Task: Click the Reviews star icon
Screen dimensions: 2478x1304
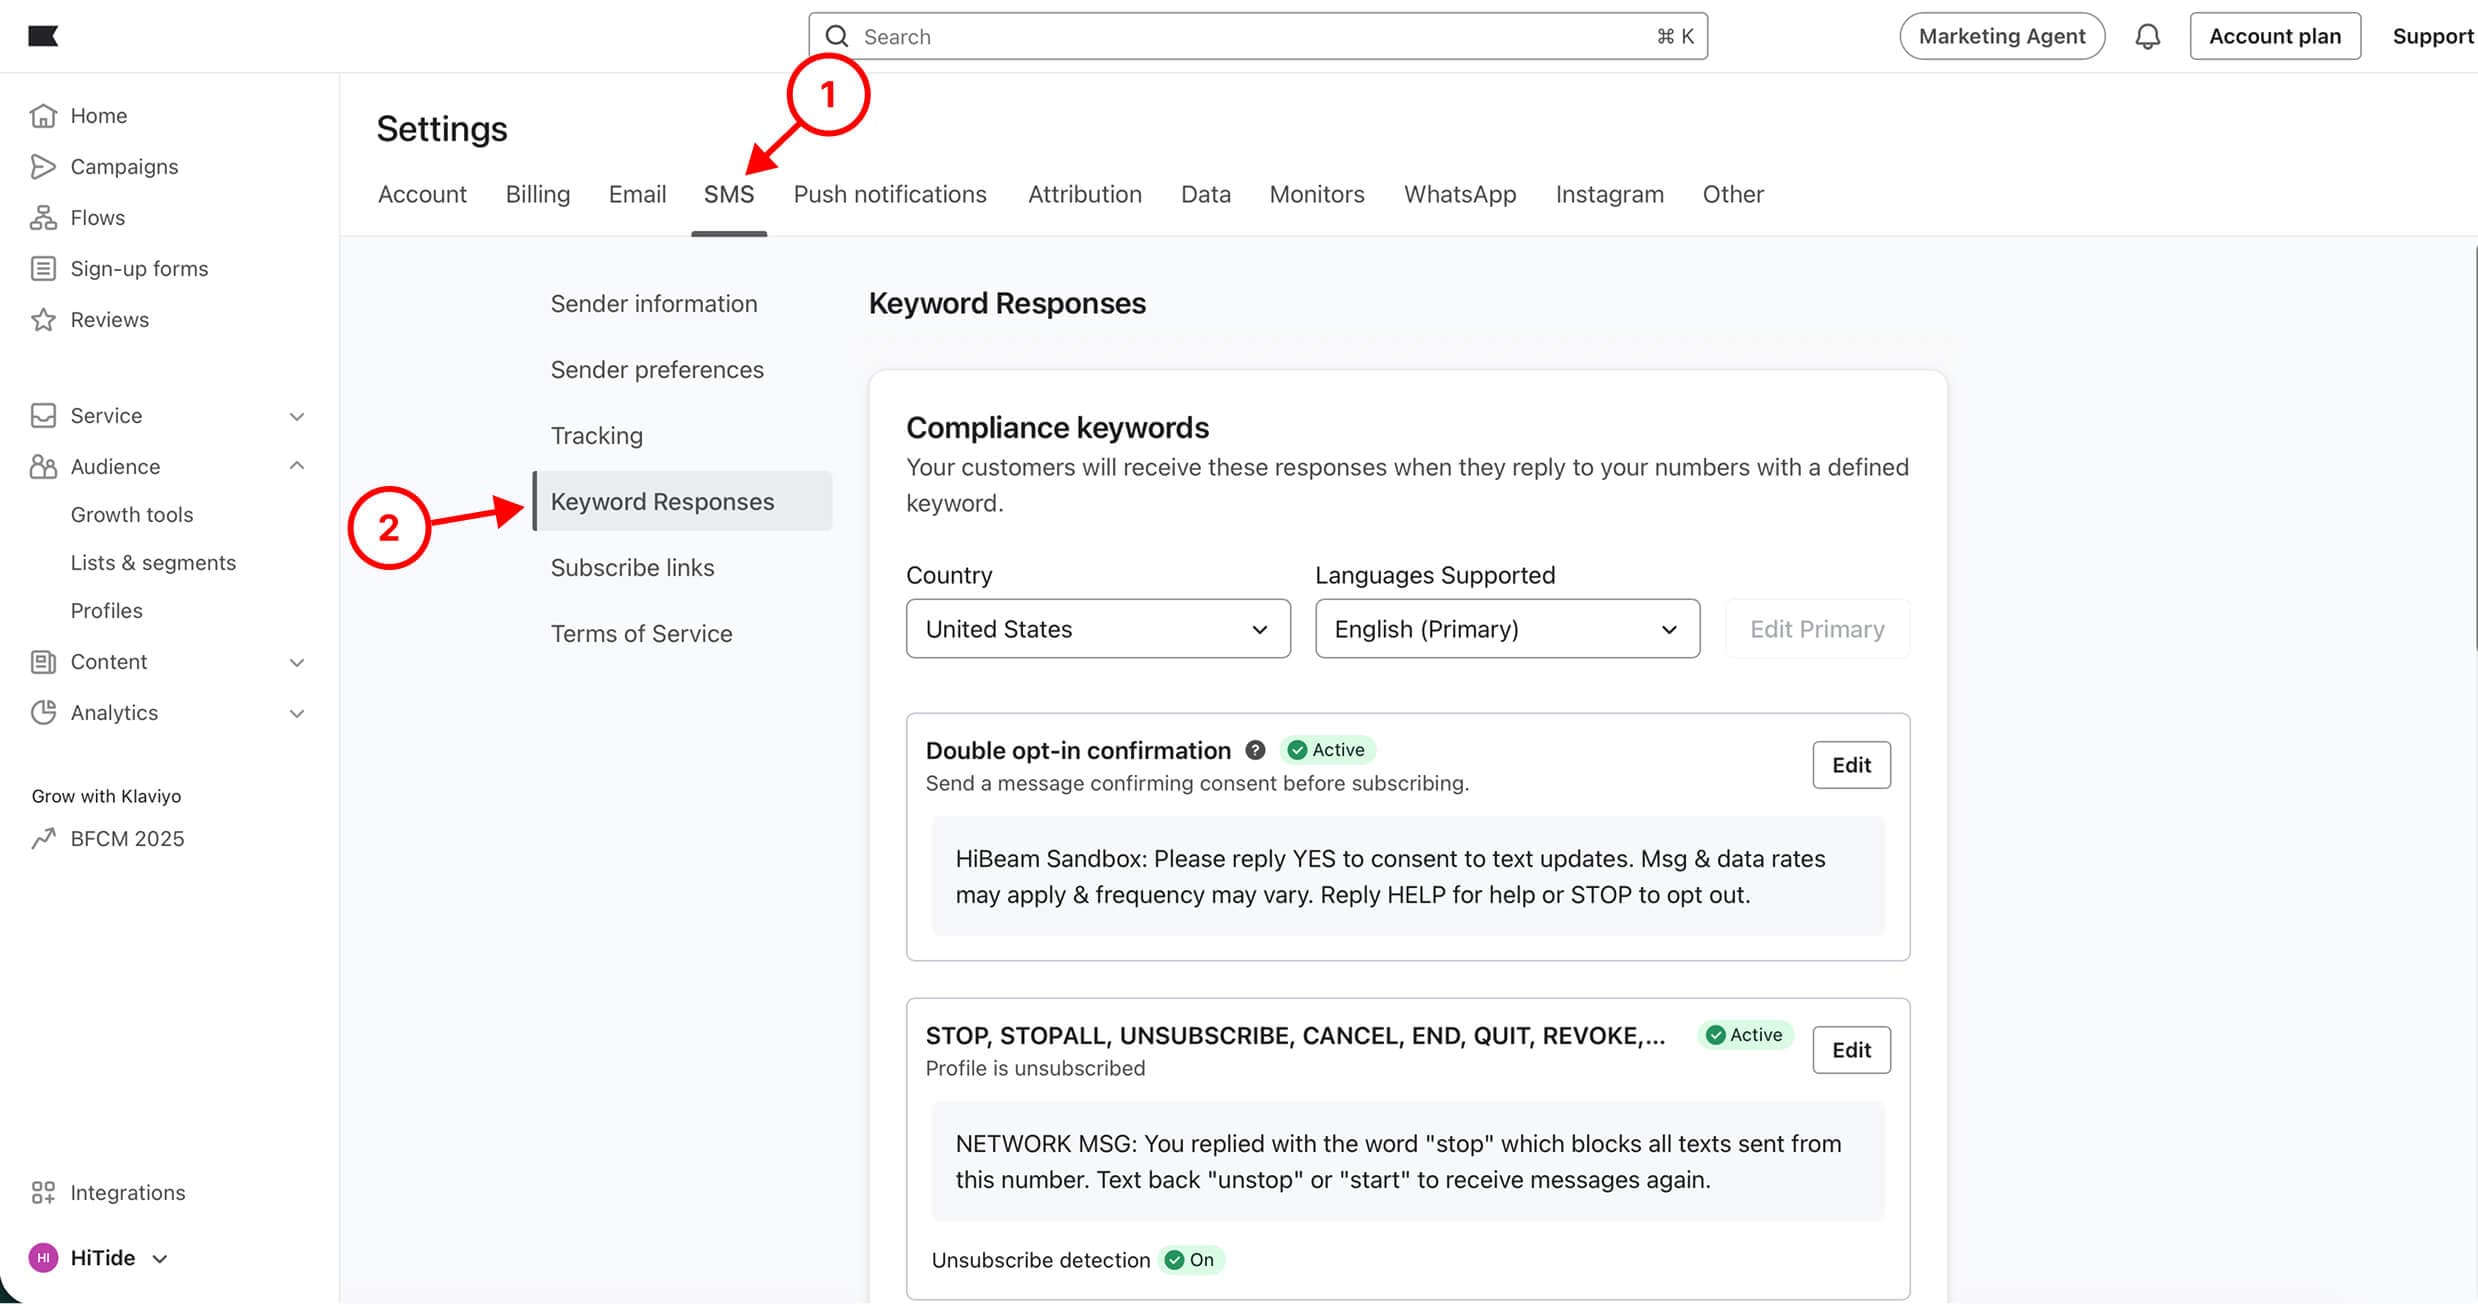Action: coord(43,320)
